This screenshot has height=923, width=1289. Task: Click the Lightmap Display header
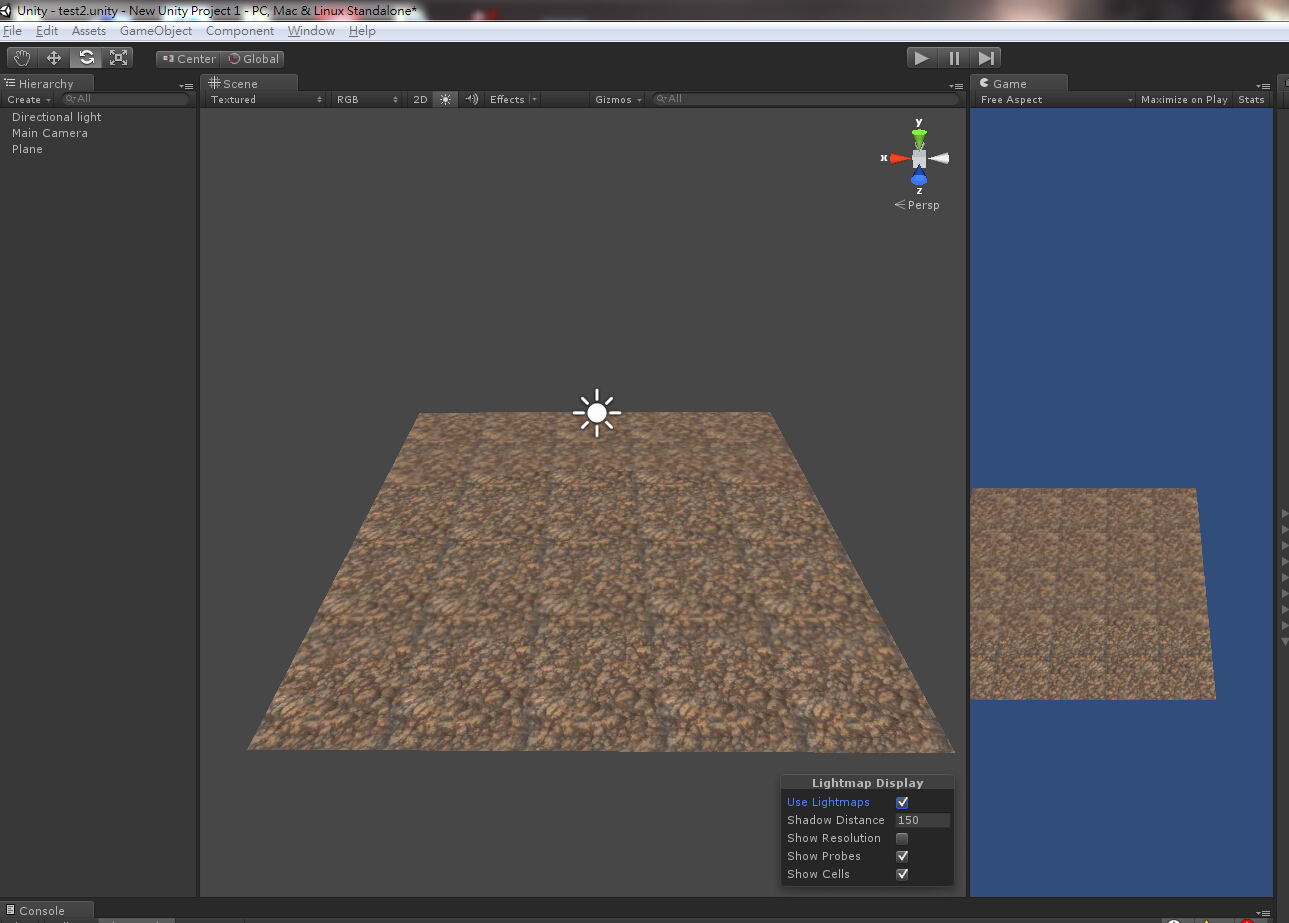868,783
